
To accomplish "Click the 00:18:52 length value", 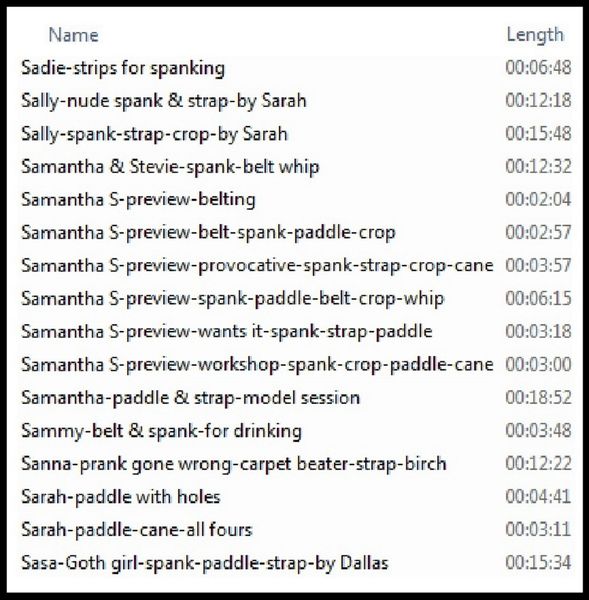I will coord(538,397).
